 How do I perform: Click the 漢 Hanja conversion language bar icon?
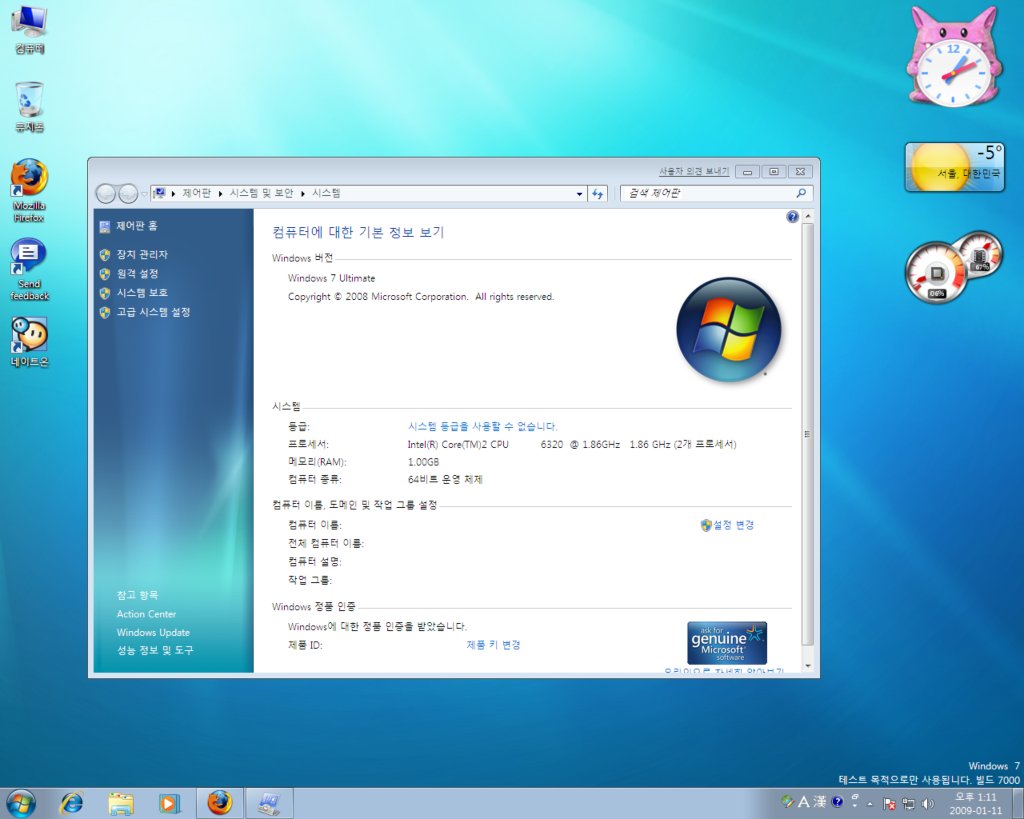point(820,801)
